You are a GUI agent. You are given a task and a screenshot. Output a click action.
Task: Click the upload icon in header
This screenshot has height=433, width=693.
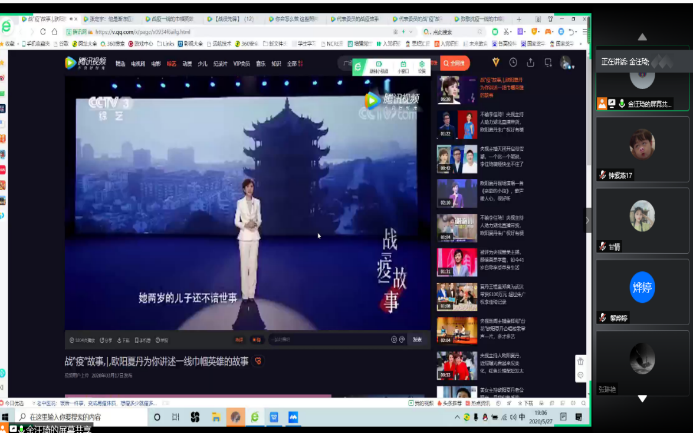click(x=531, y=62)
